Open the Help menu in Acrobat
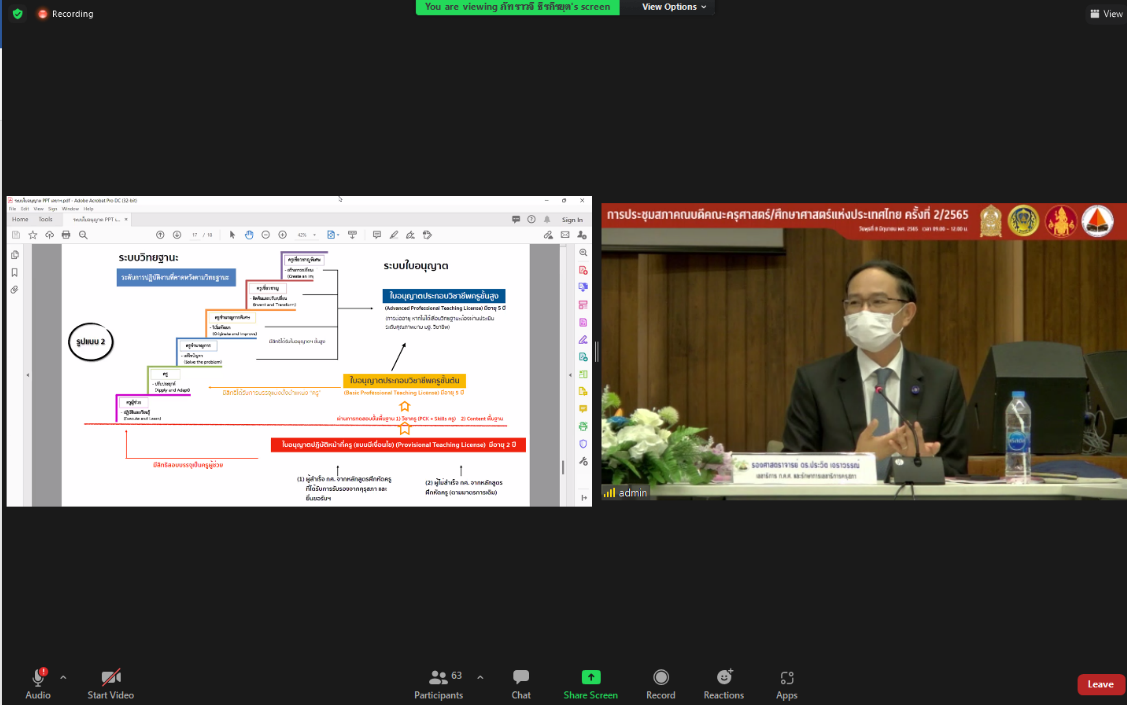1127x705 pixels. (x=88, y=208)
